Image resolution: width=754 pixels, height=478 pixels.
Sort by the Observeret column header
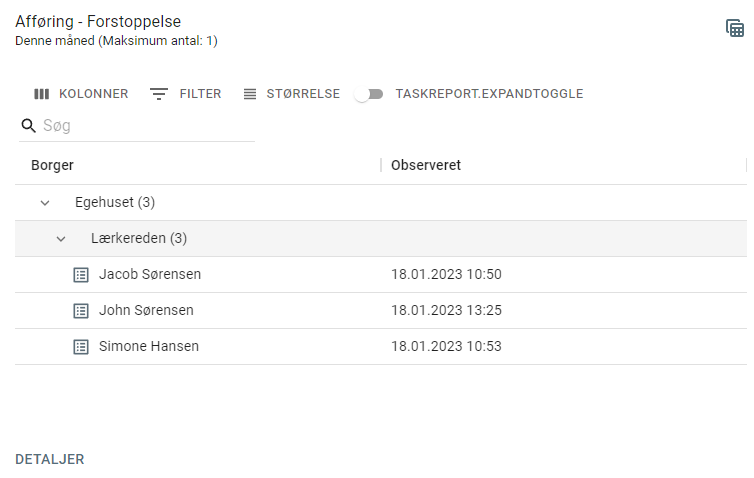tap(426, 165)
